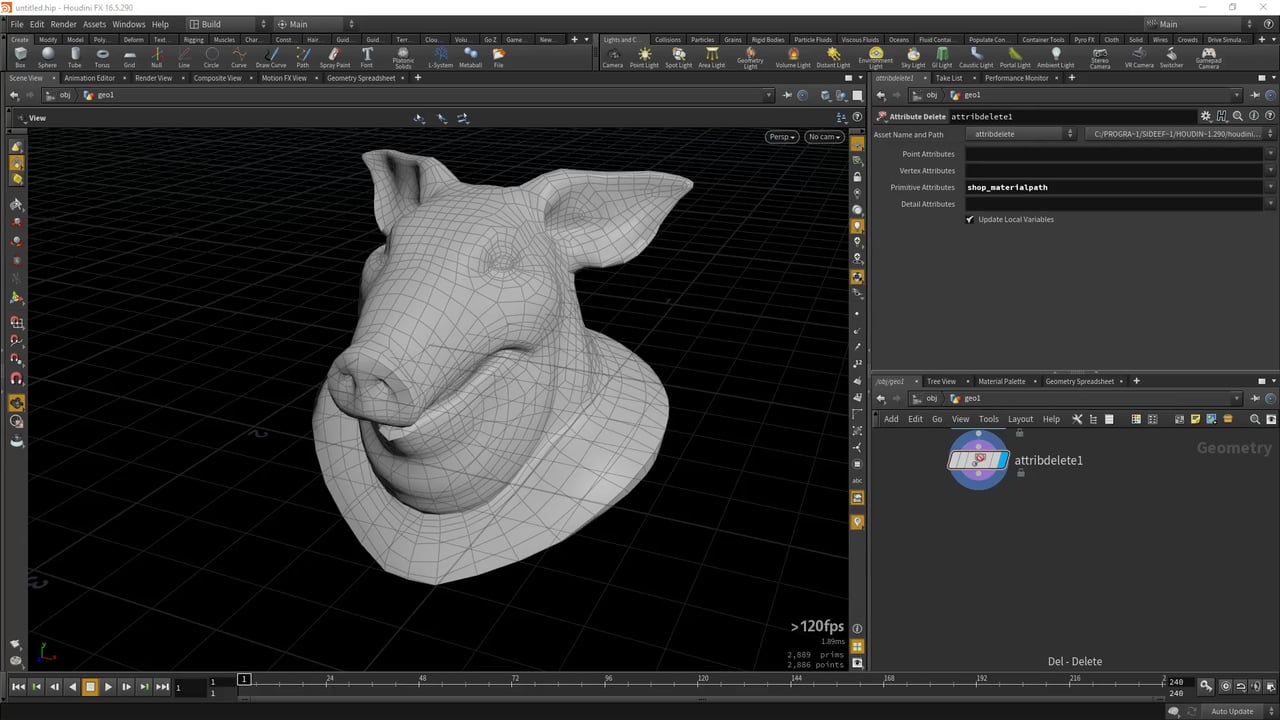The height and width of the screenshot is (720, 1280).
Task: Toggle the lock icon in viewport display toolbar
Action: tap(857, 177)
